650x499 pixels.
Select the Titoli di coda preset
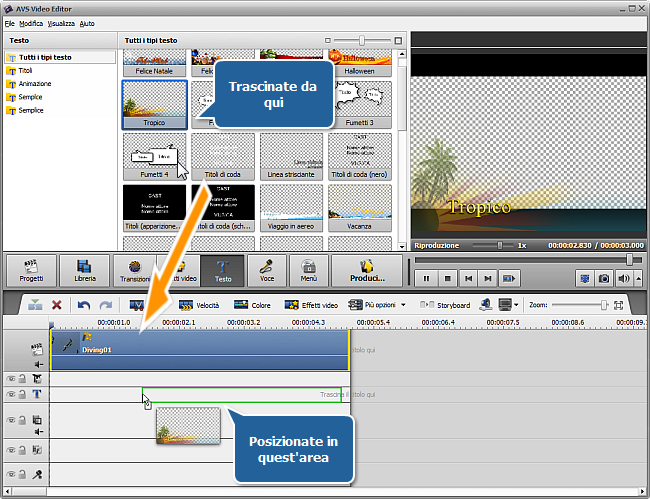click(x=223, y=156)
